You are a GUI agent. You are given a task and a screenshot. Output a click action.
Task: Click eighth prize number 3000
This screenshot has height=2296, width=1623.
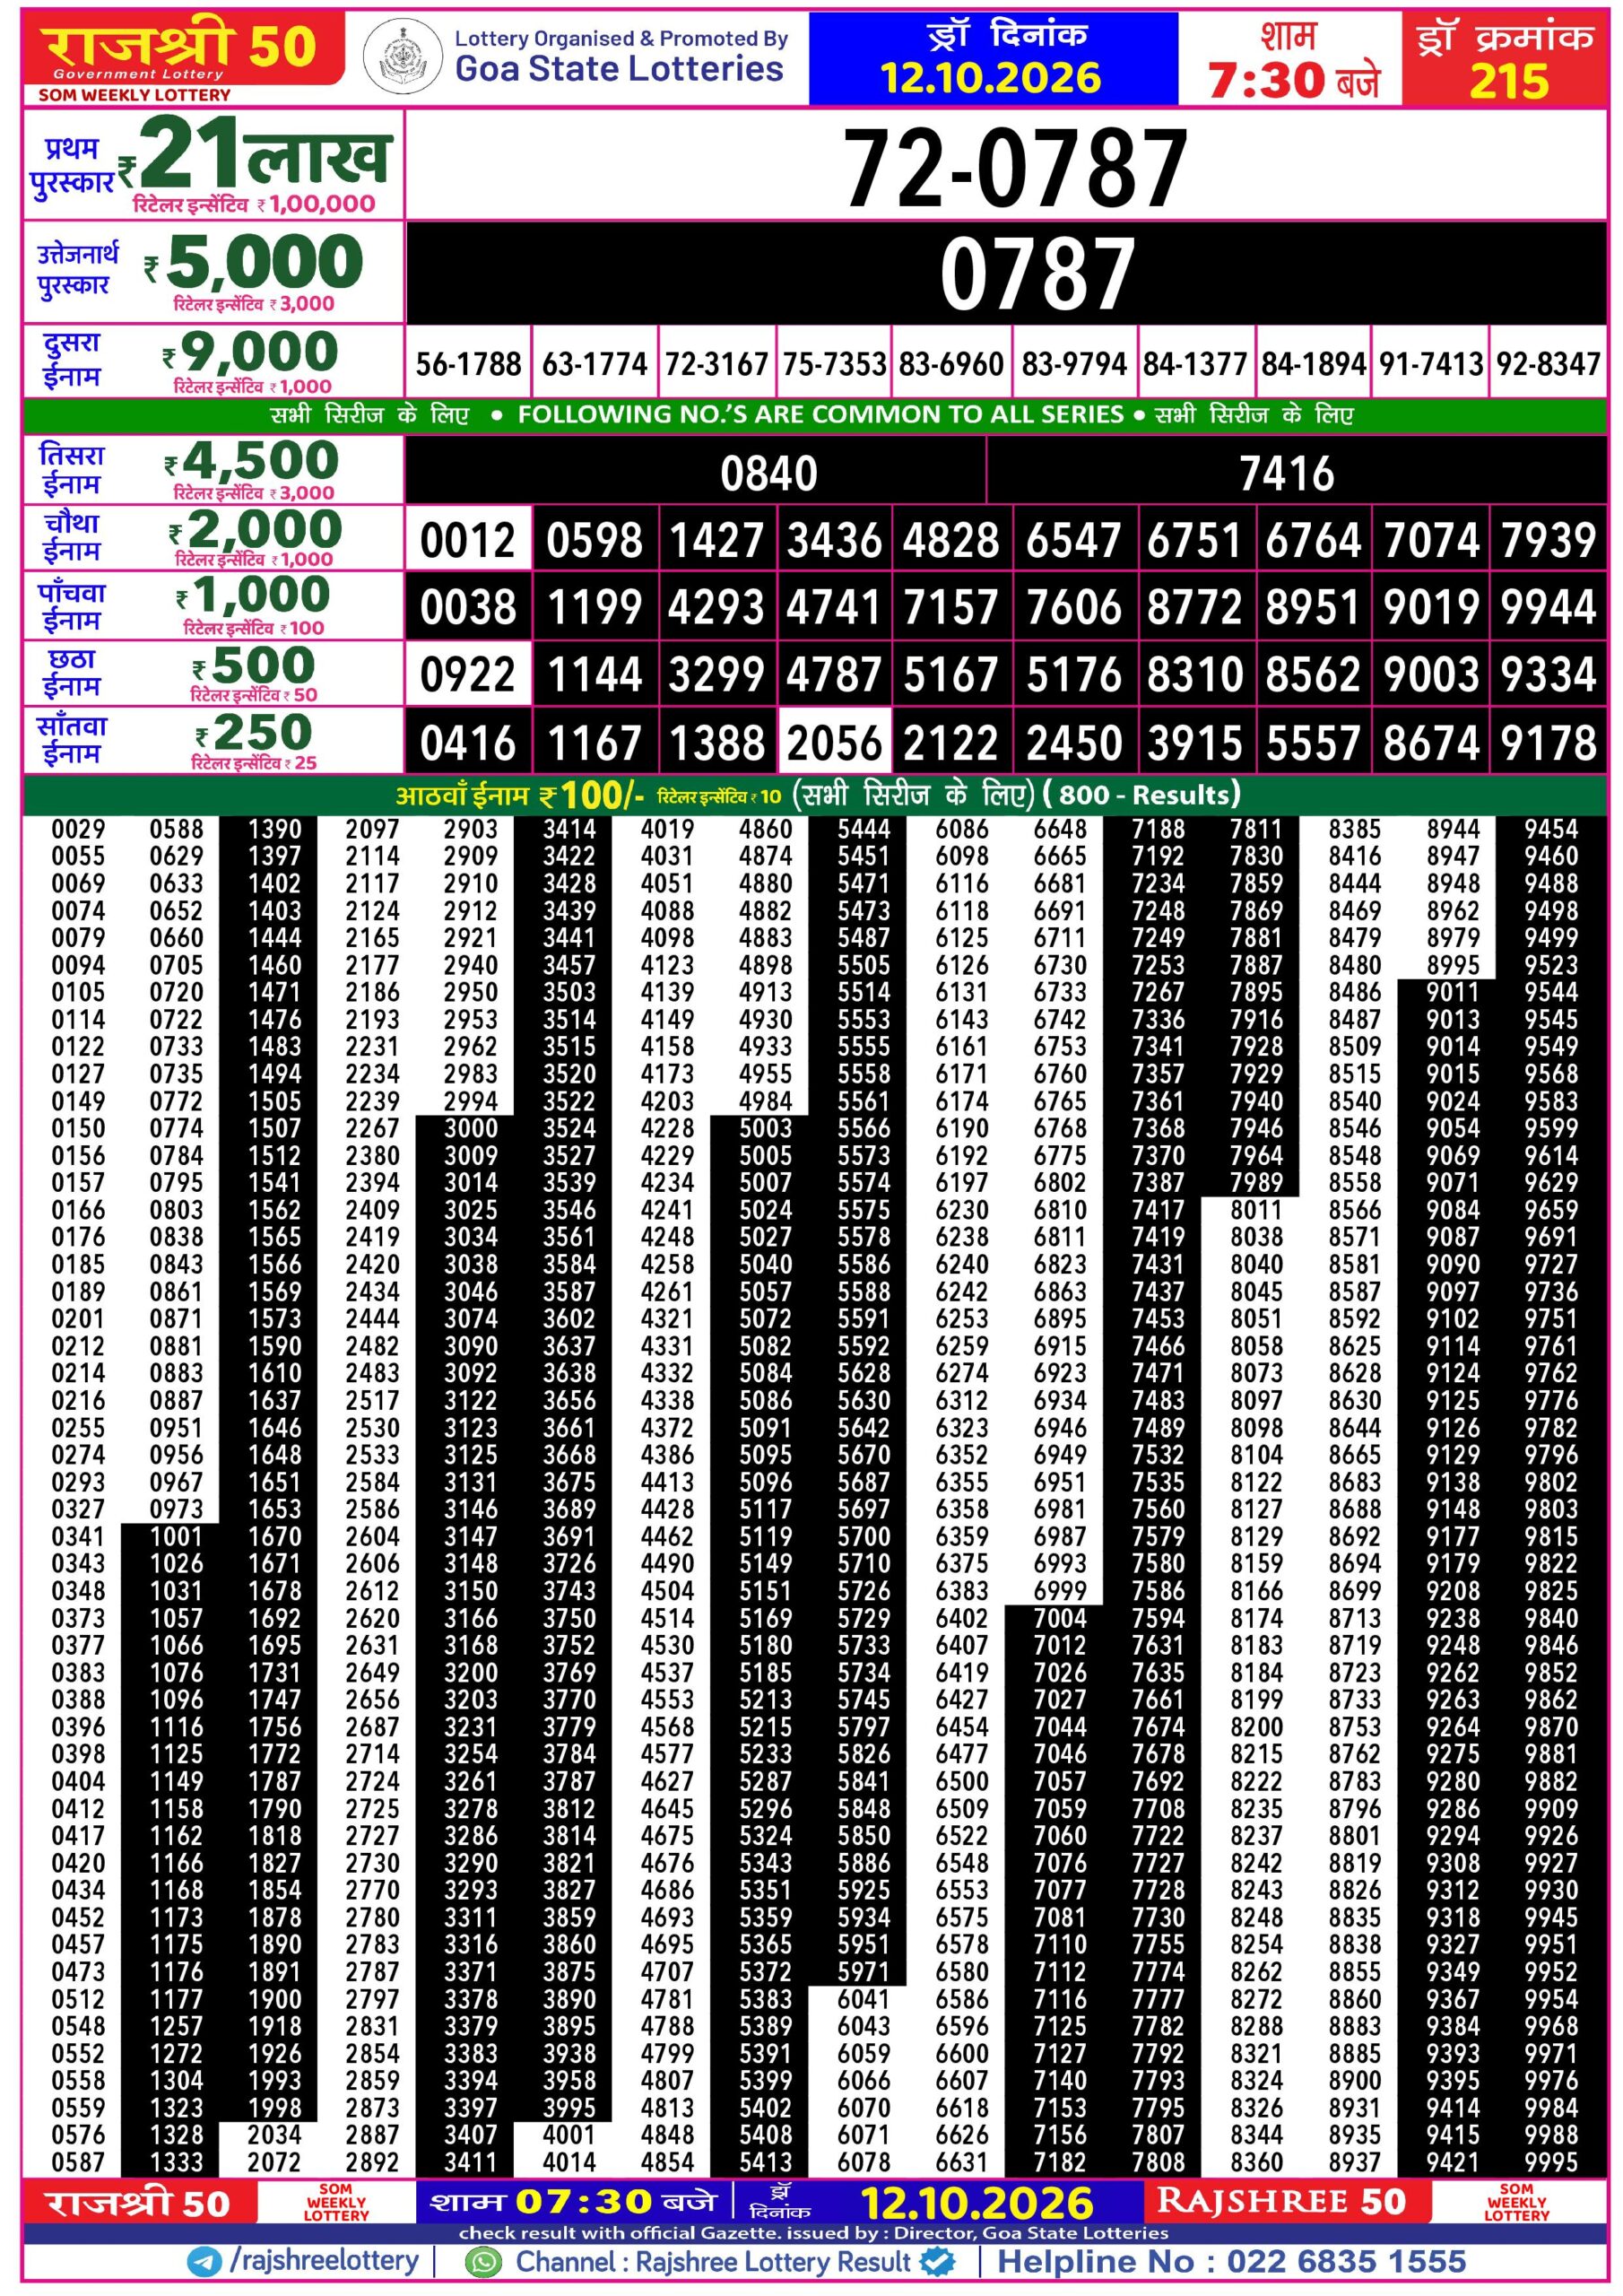tap(471, 1128)
